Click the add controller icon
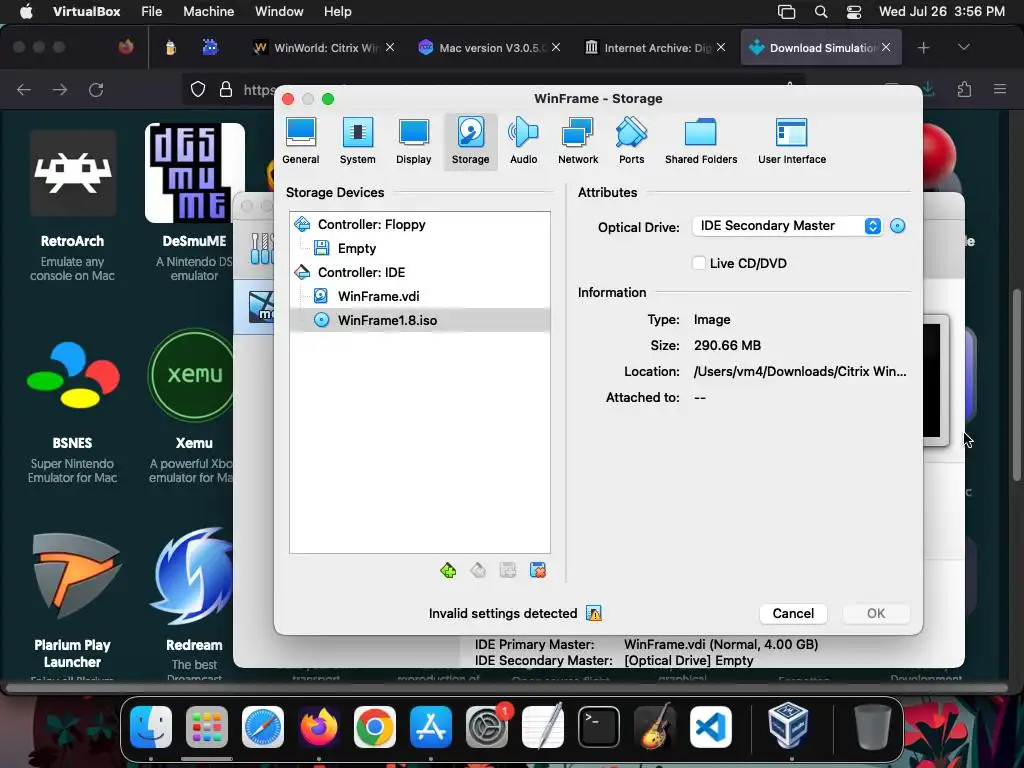The height and width of the screenshot is (768, 1024). 448,571
